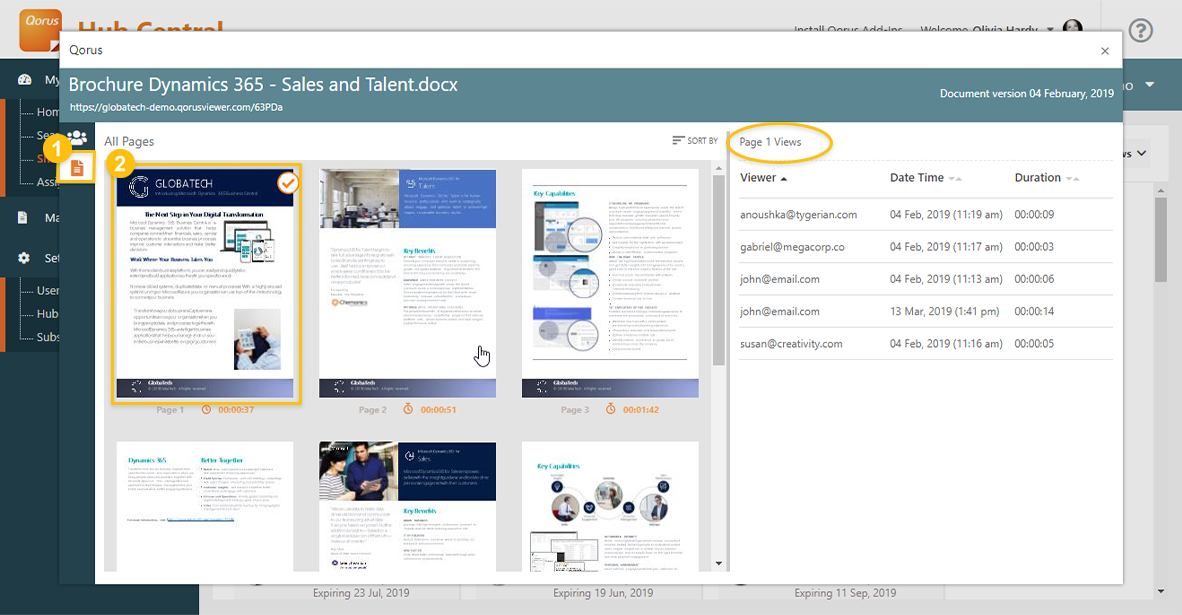Click the 13 Mar, 2019 (1:41 pm) date cell
The height and width of the screenshot is (615, 1182).
coord(945,311)
